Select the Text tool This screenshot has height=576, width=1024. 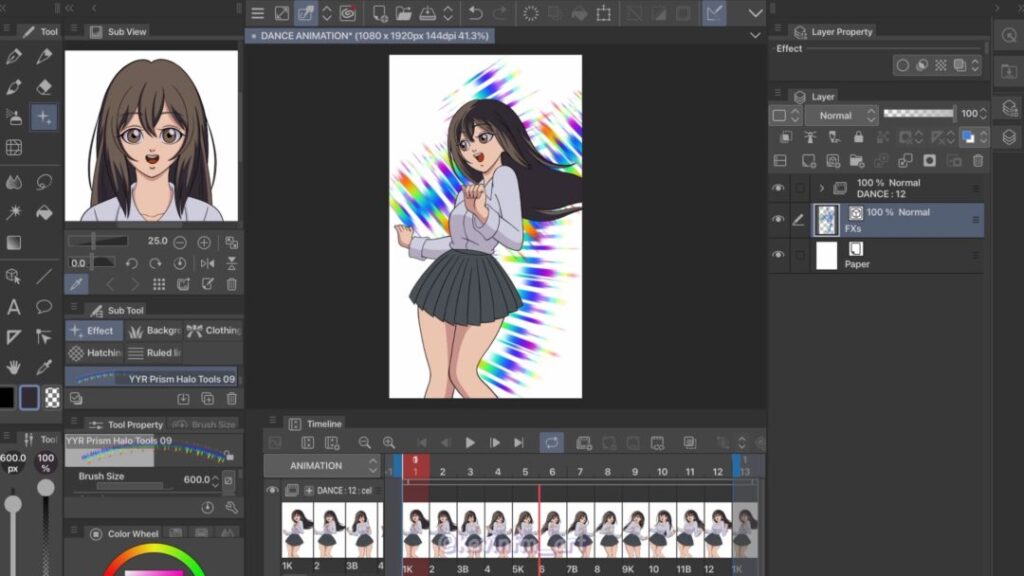[14, 307]
